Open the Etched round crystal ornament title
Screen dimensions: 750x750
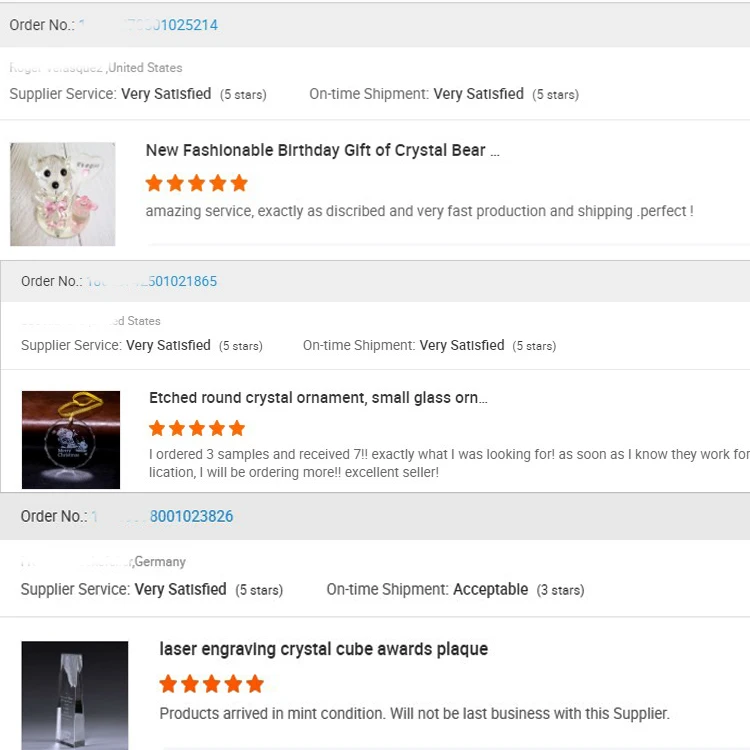click(318, 398)
